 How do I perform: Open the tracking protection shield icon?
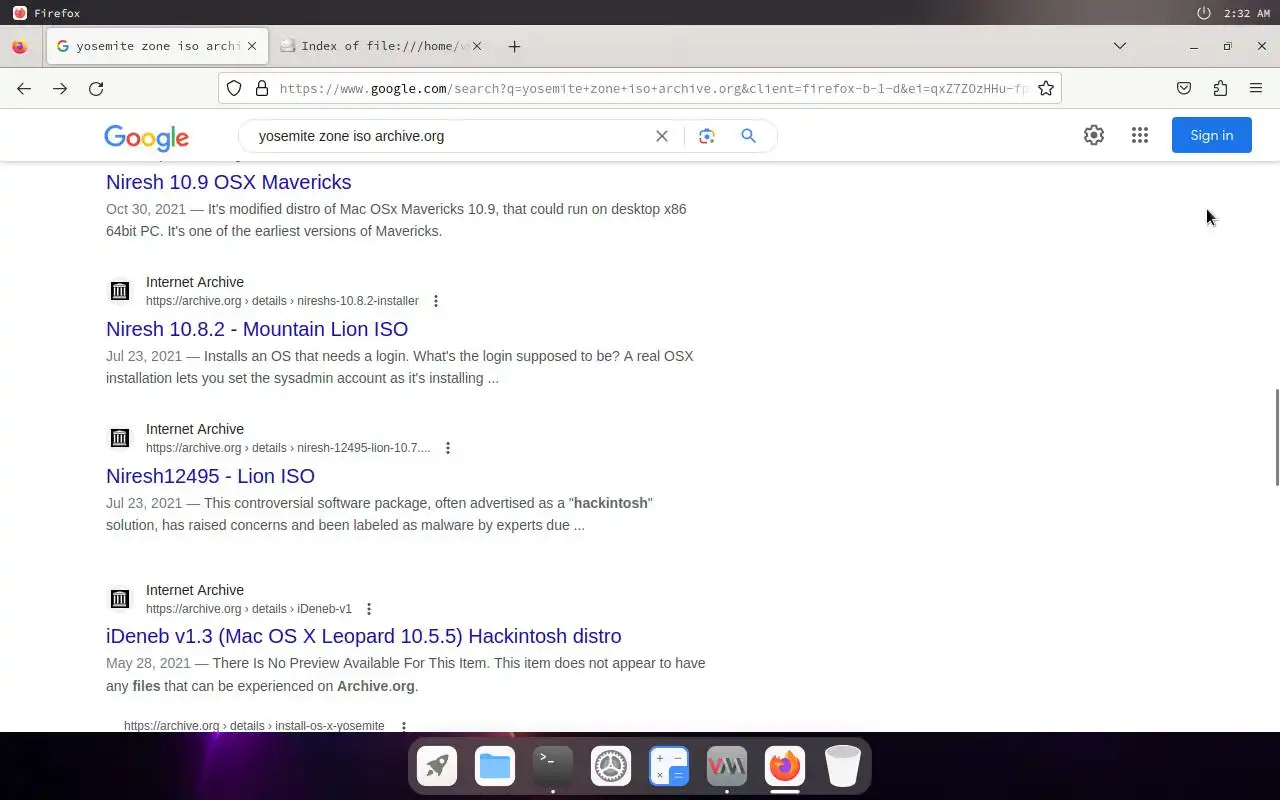pos(234,88)
